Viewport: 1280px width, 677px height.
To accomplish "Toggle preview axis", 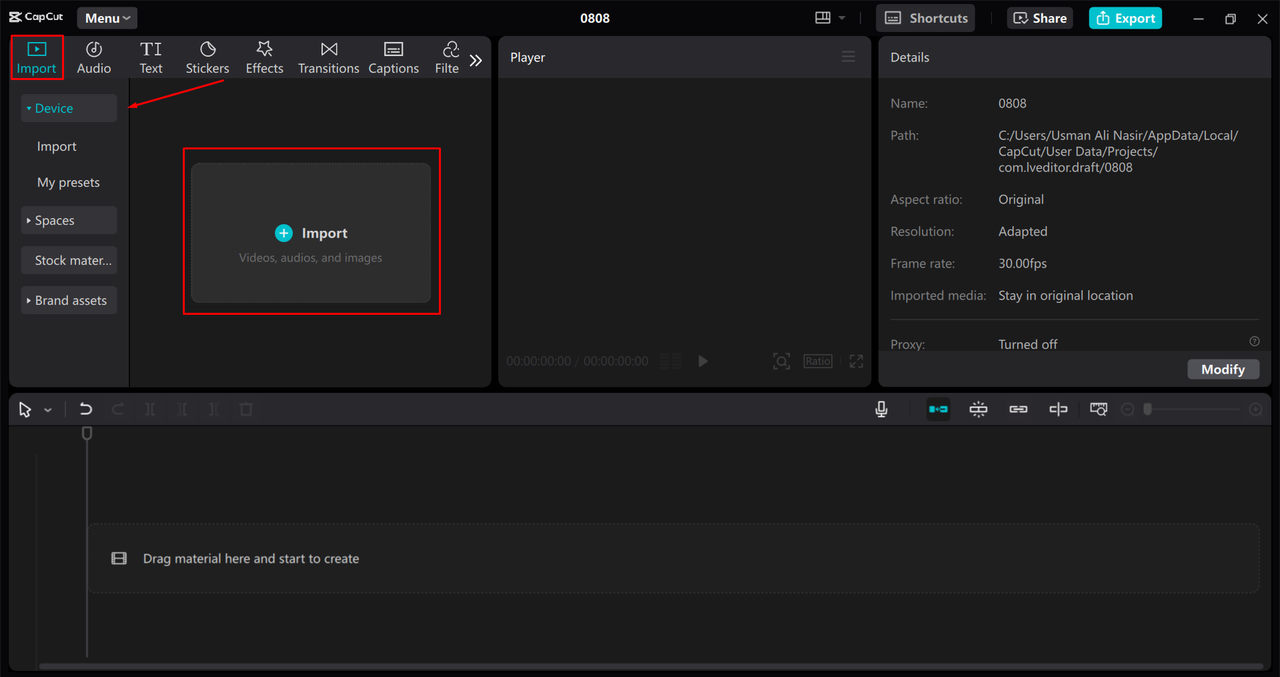I will click(x=1058, y=409).
